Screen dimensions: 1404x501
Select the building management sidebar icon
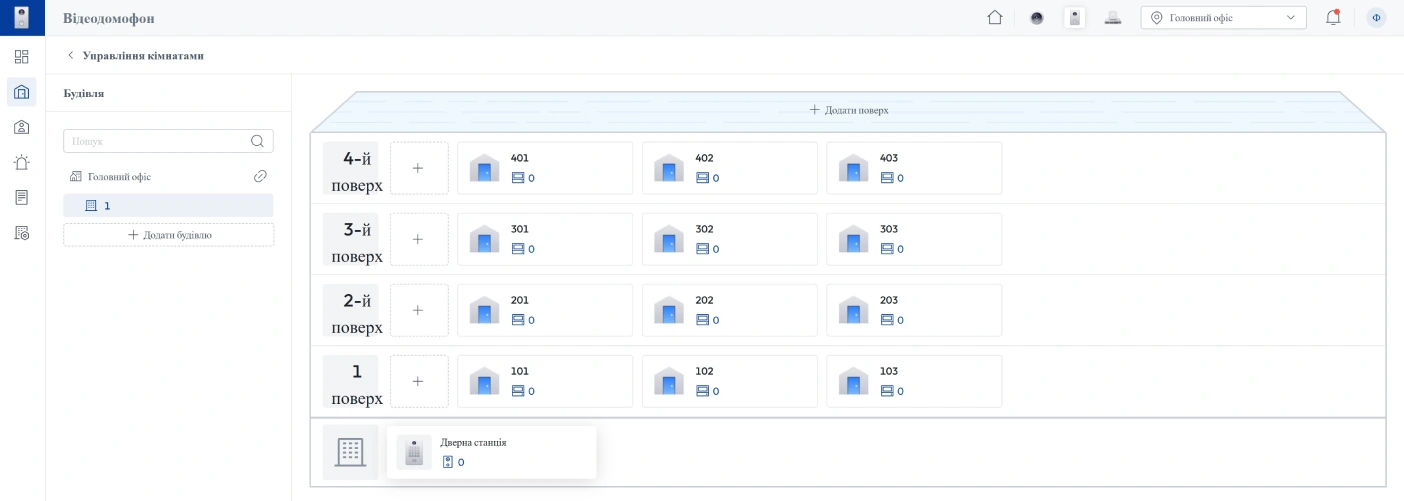22,92
